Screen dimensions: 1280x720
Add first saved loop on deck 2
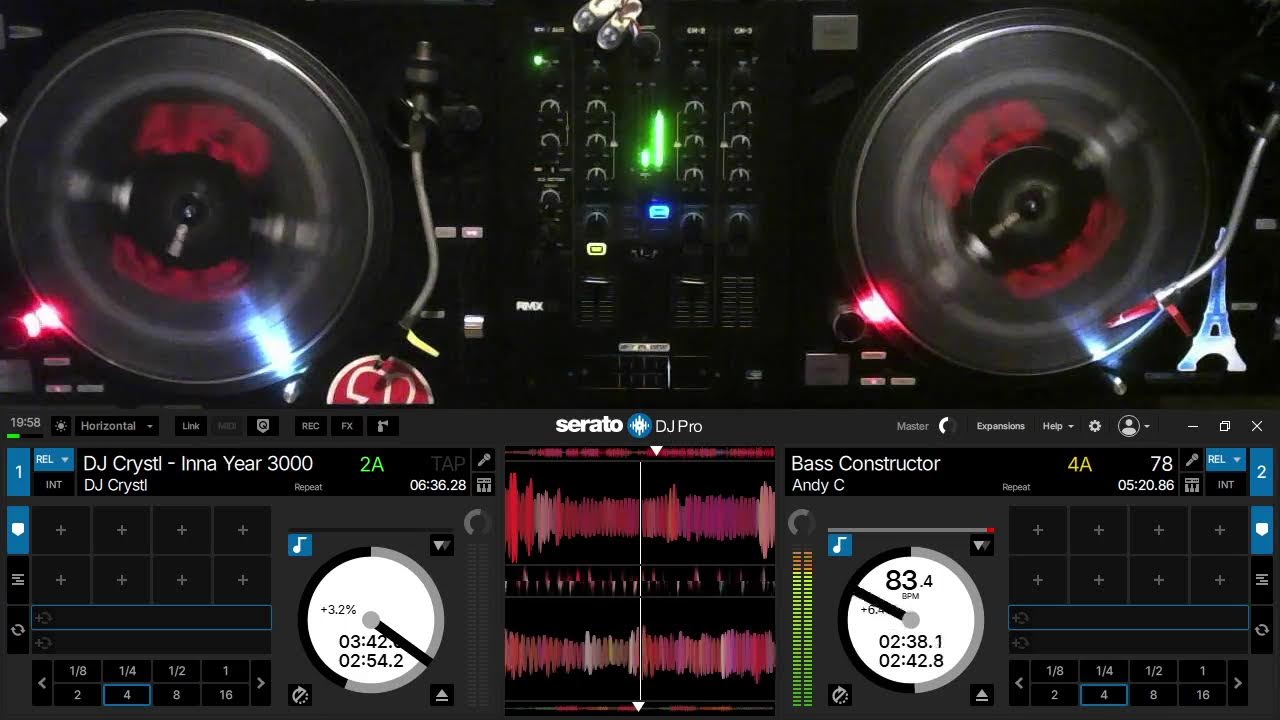(x=1128, y=618)
